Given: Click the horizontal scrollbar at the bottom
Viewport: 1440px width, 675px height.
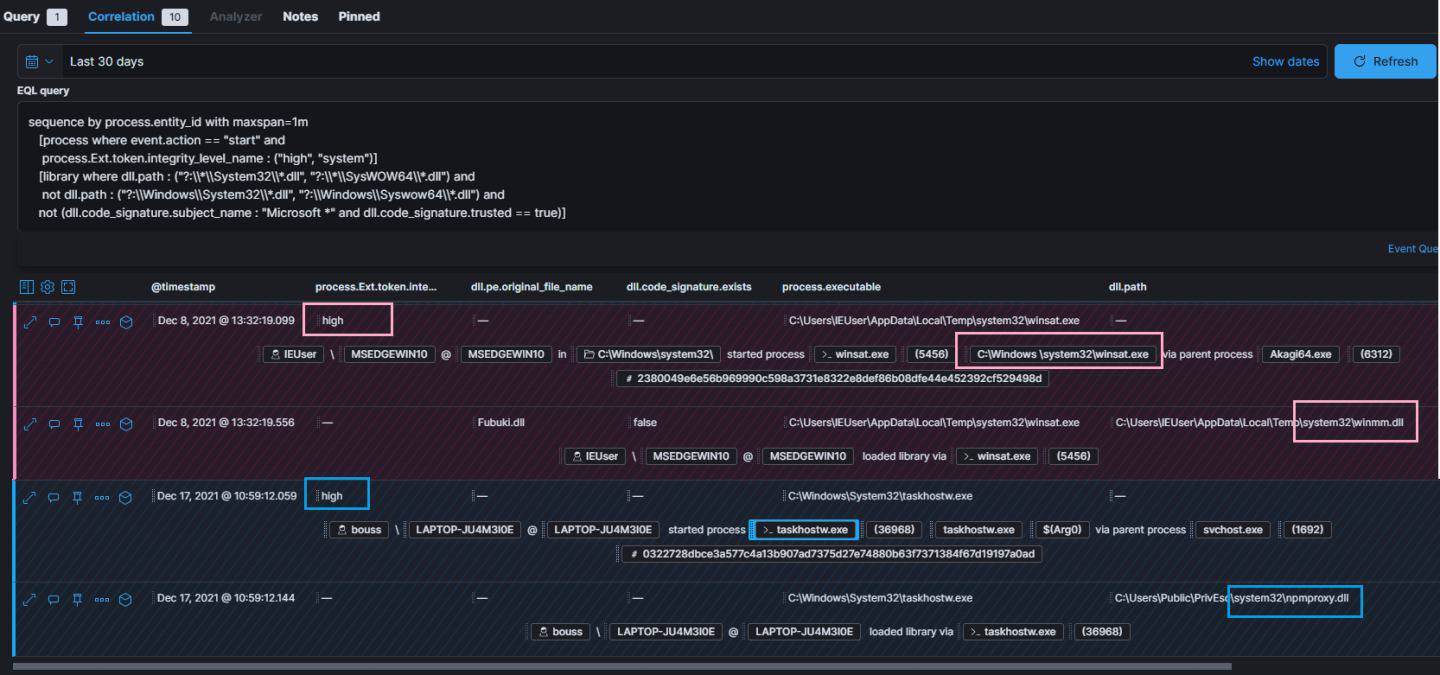Looking at the screenshot, I should [620, 666].
